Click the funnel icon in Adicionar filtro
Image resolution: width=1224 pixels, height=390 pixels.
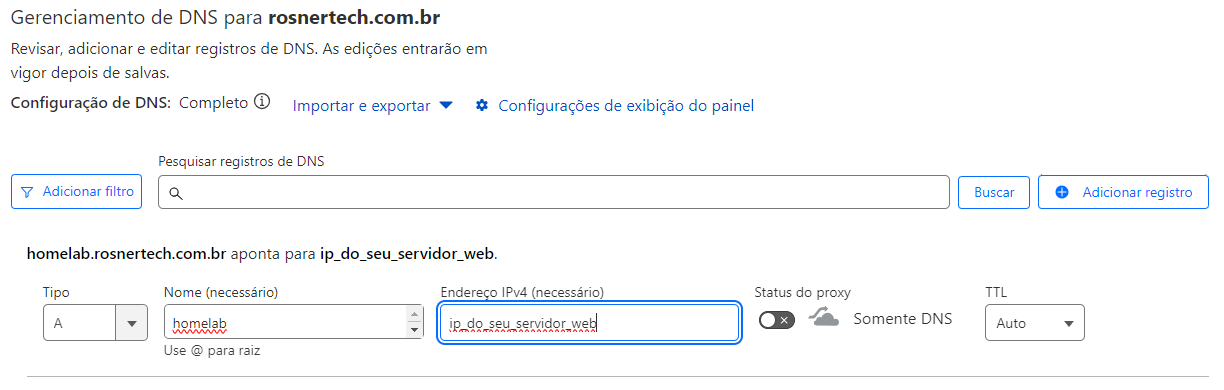pos(27,192)
